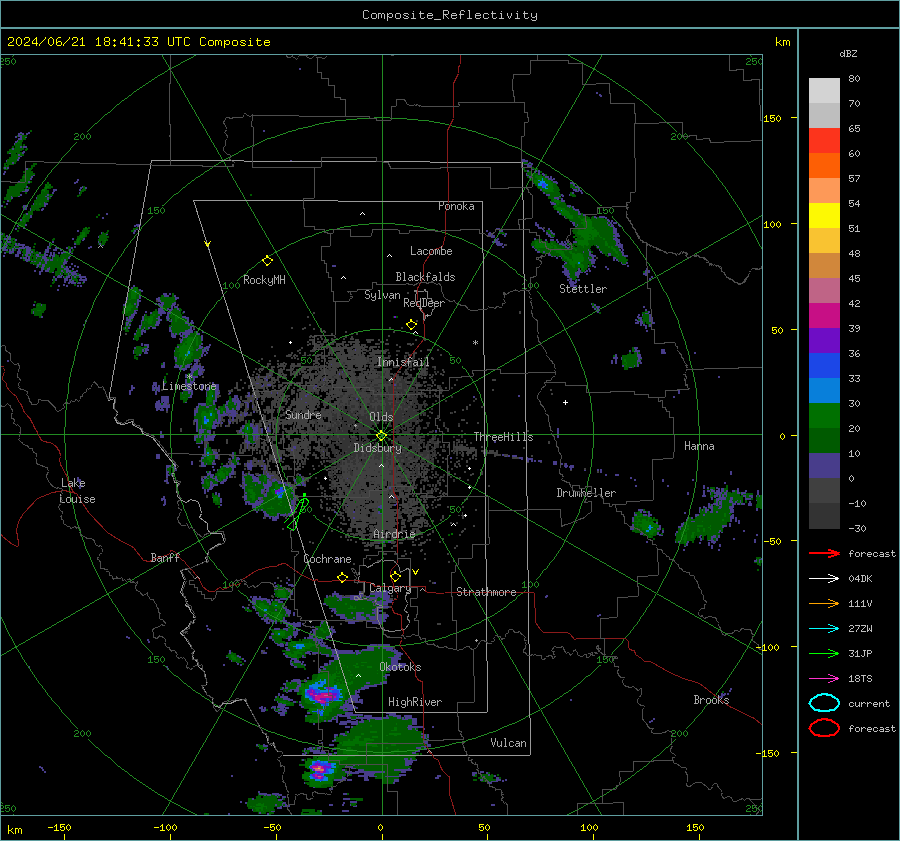Click the green storm track outline near Cochrane

(298, 512)
